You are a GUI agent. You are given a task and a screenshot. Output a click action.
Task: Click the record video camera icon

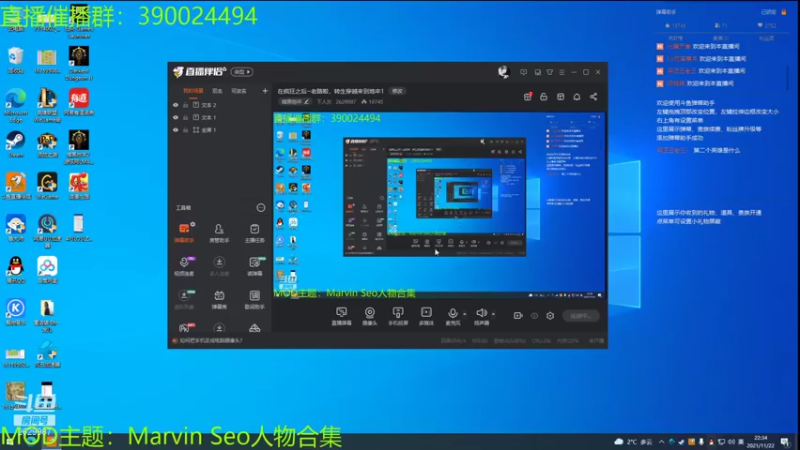[x=517, y=316]
